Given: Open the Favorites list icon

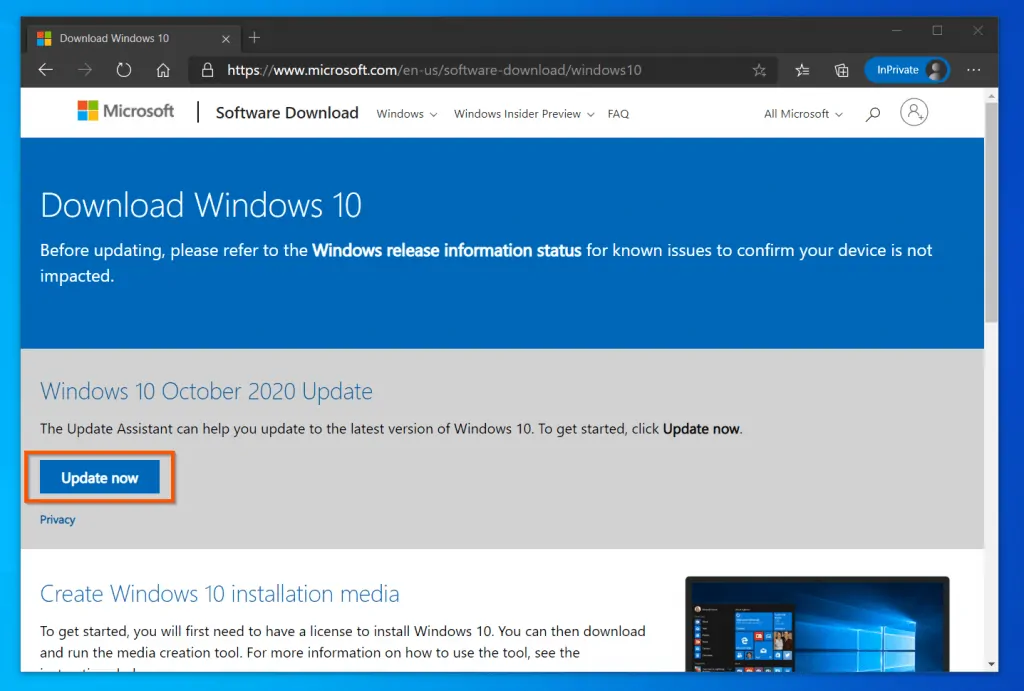Looking at the screenshot, I should [x=803, y=70].
